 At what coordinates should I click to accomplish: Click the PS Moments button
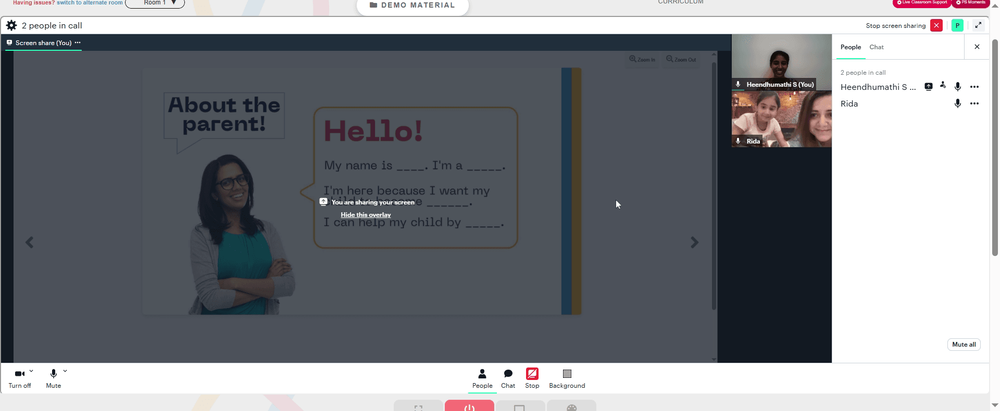[x=970, y=3]
